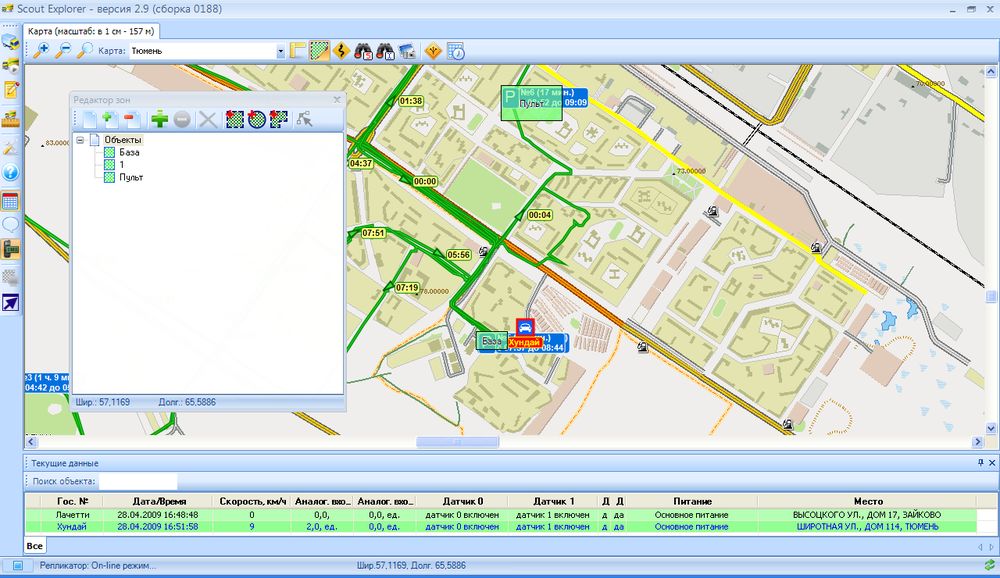Sort by the Датчик 0 column header
The width and height of the screenshot is (1000, 578).
(462, 501)
